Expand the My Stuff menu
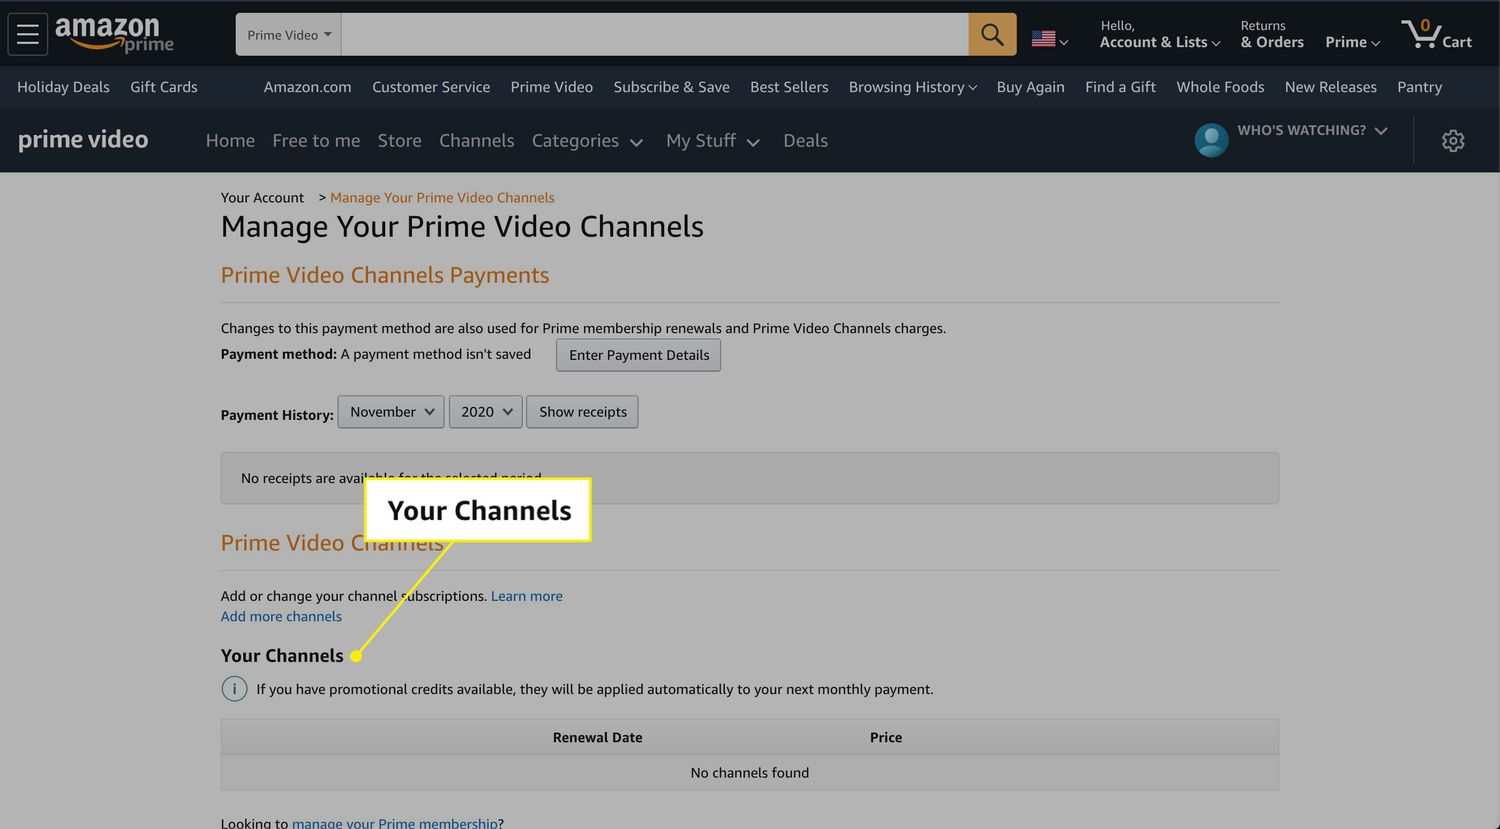The width and height of the screenshot is (1500, 829). (x=713, y=141)
